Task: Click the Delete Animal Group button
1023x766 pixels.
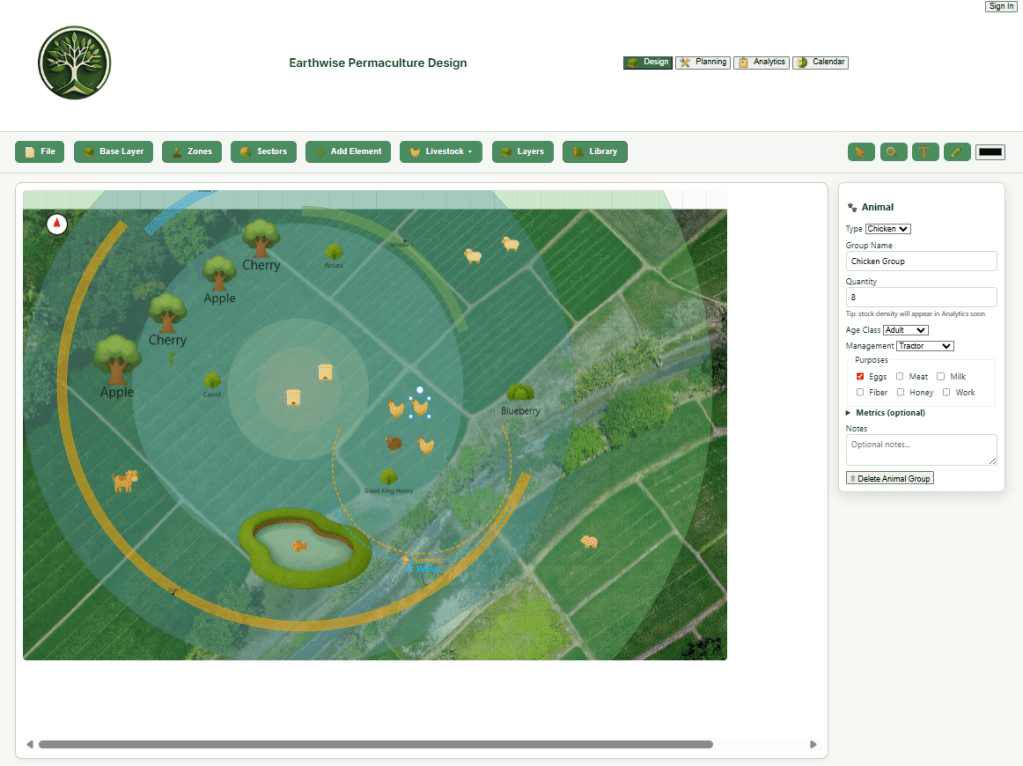Action: tap(890, 479)
